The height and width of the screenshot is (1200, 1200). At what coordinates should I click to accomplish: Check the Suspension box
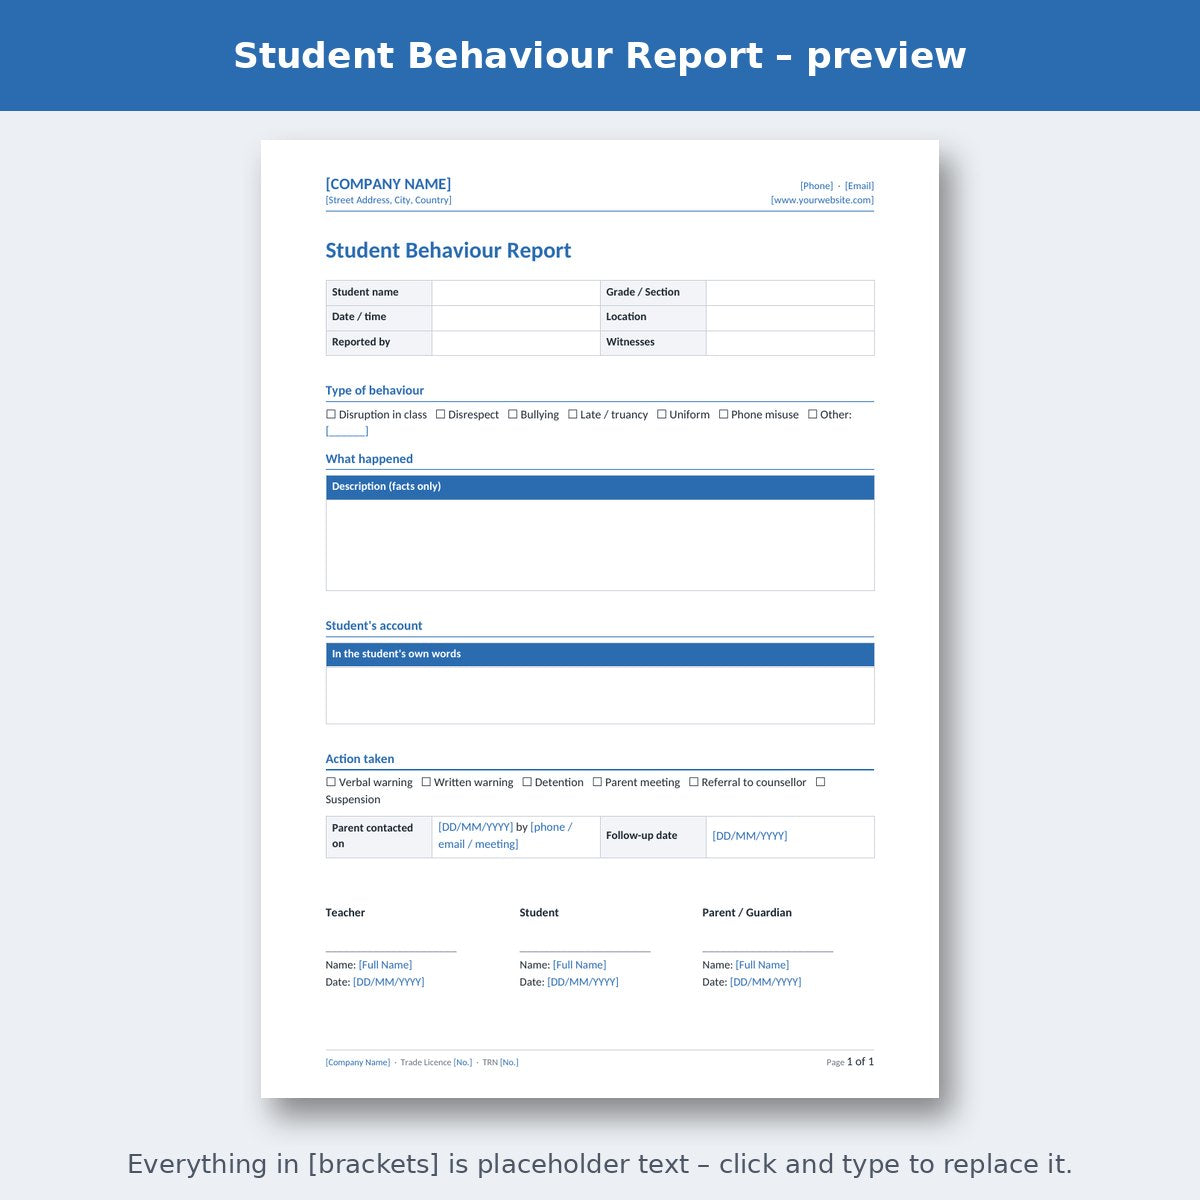tap(820, 782)
